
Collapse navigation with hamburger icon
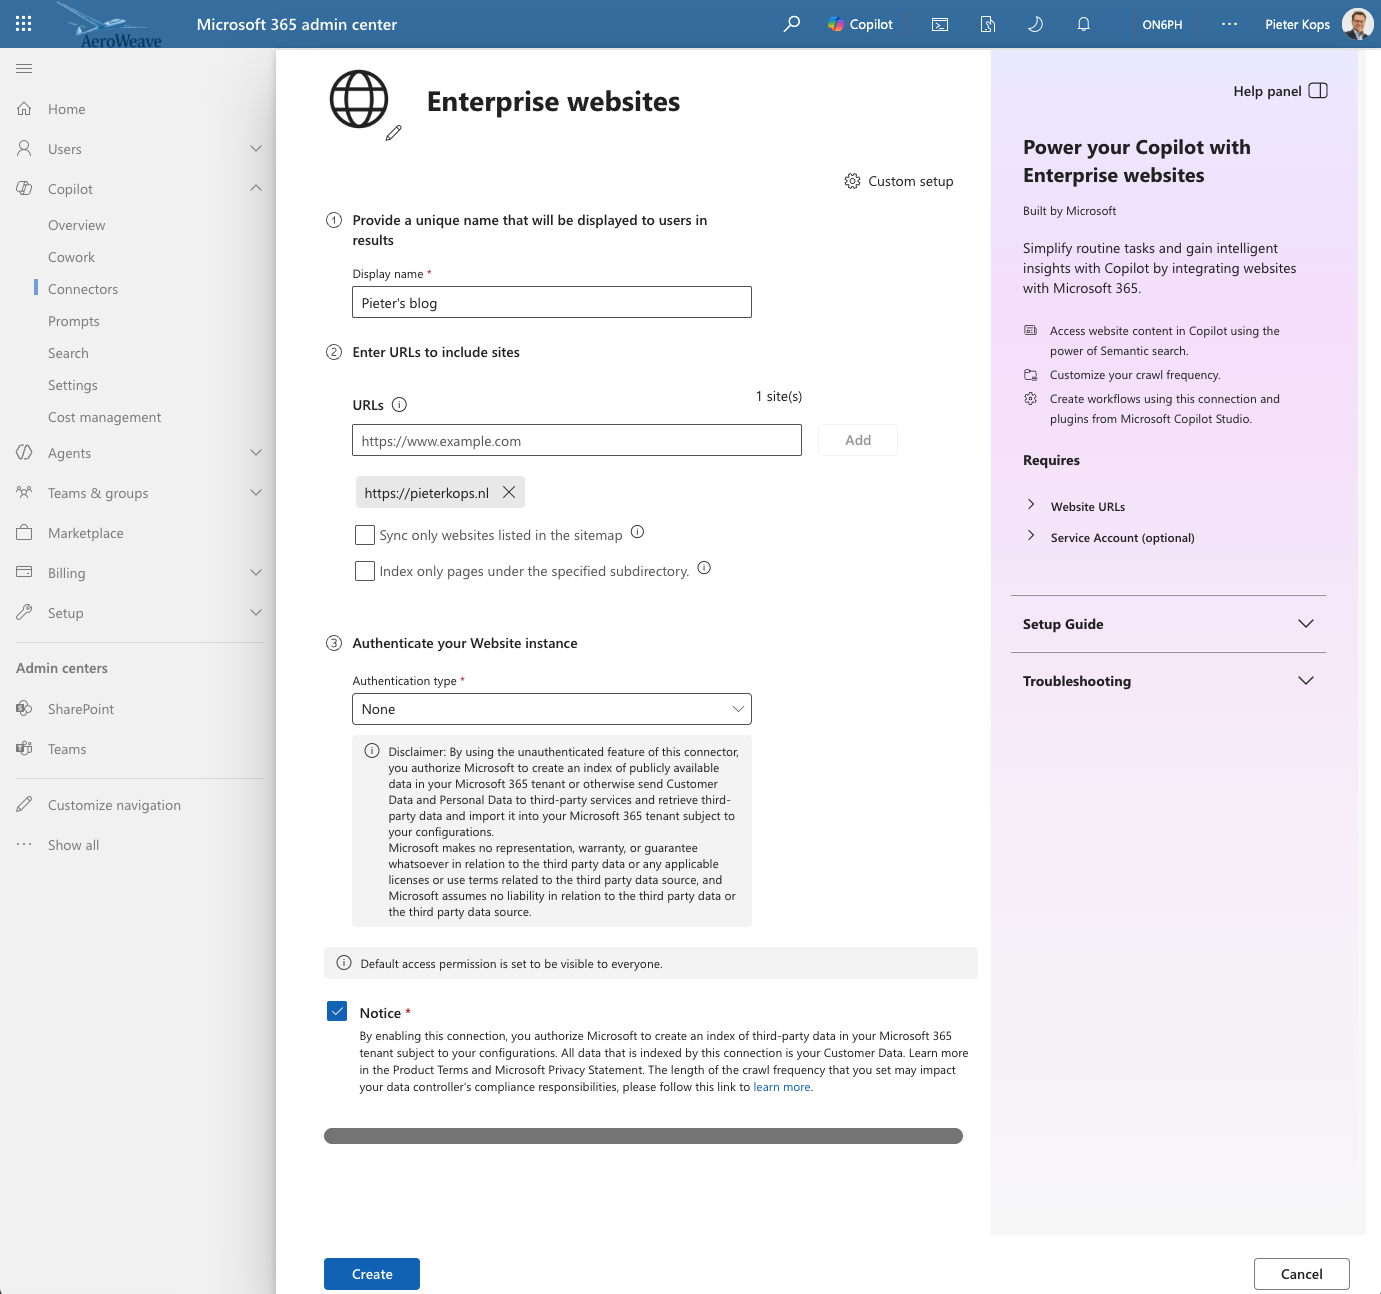pyautogui.click(x=24, y=68)
